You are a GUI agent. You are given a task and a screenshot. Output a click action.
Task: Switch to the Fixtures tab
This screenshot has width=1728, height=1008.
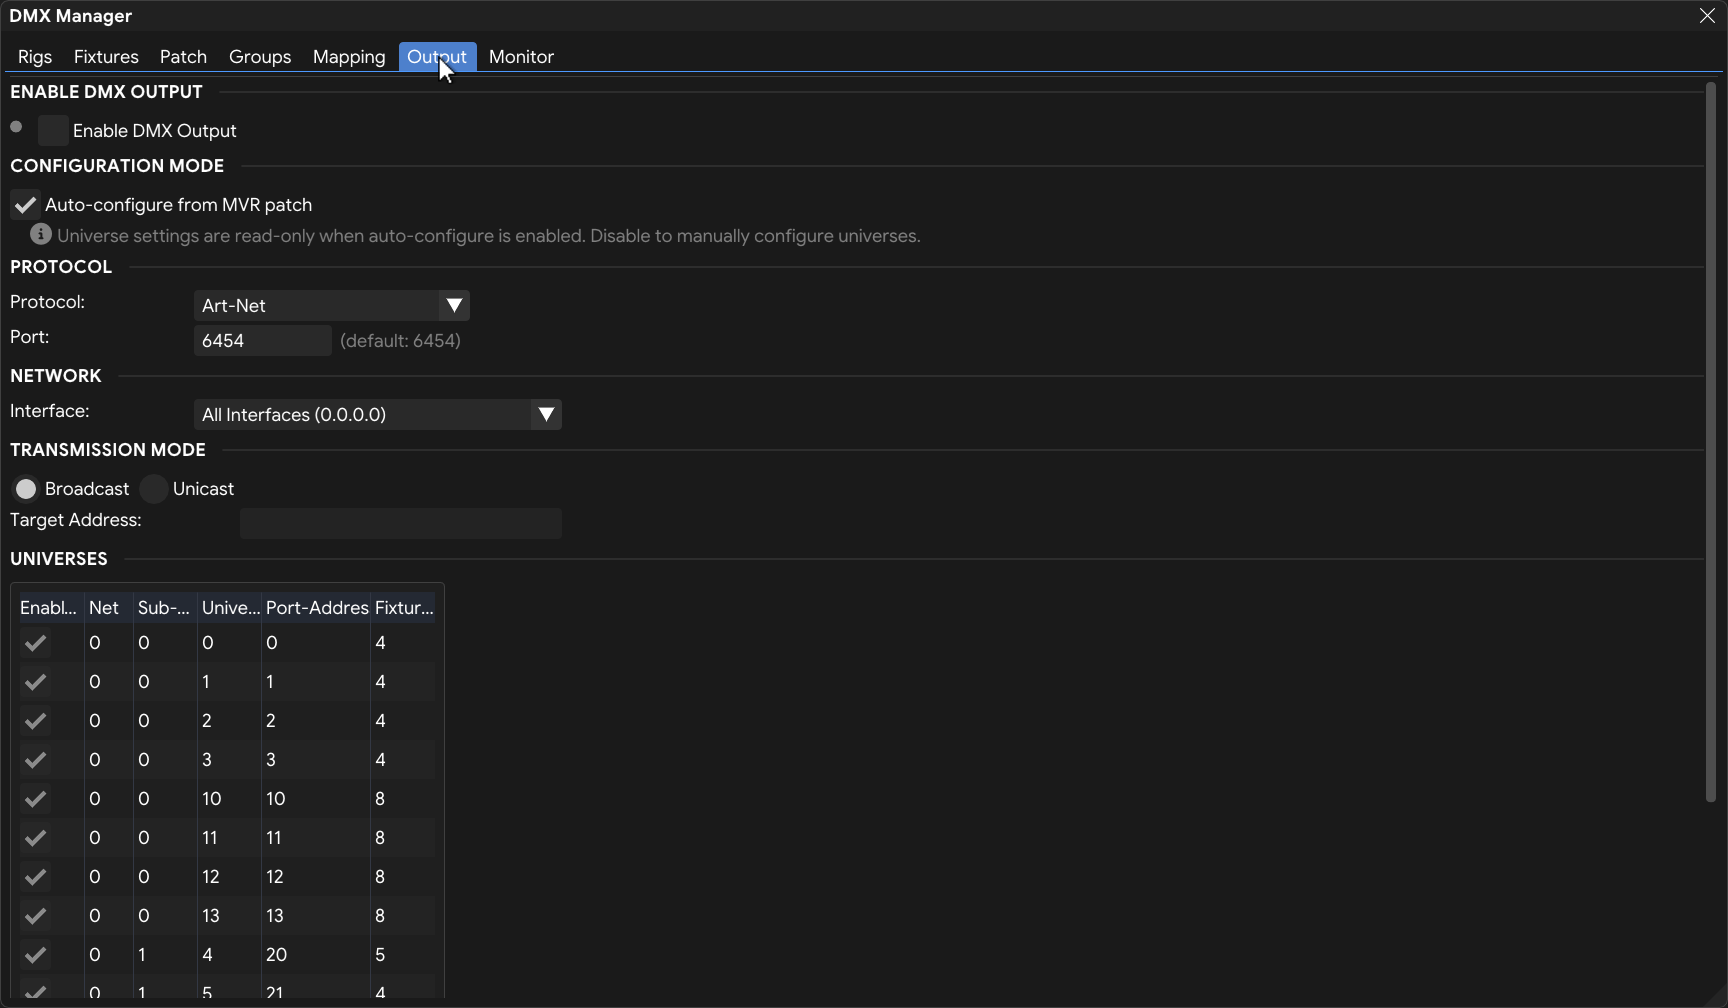pyautogui.click(x=106, y=57)
